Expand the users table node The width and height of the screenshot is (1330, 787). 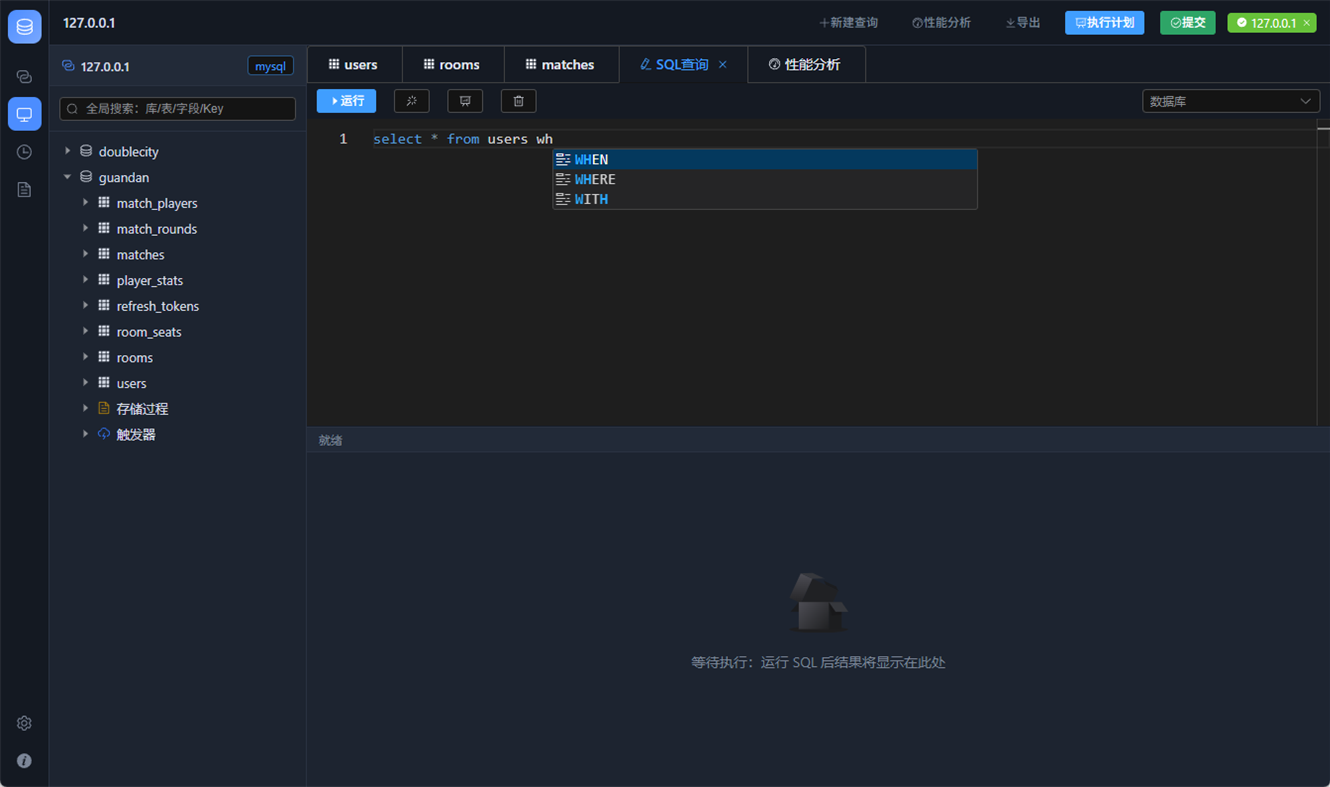(x=85, y=383)
